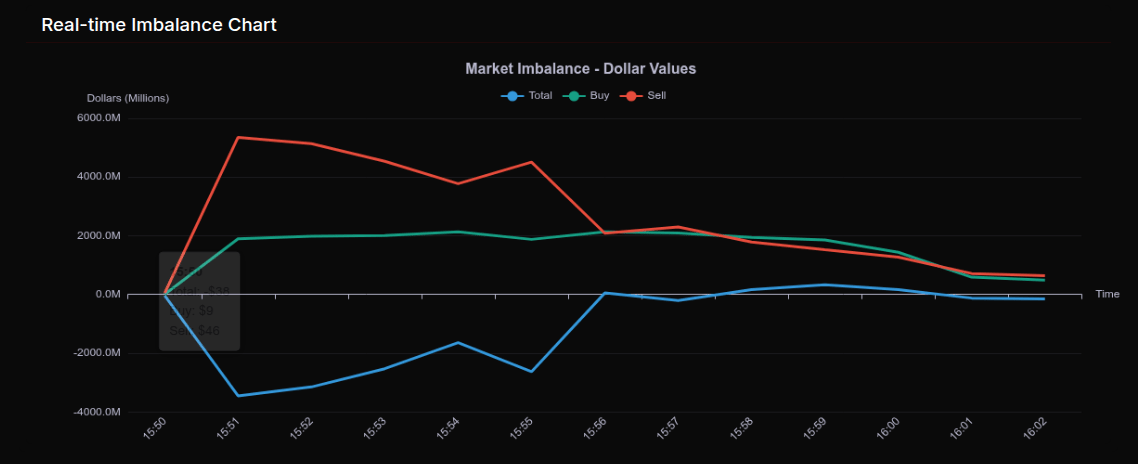Click the 15:50 data tooltip box
1138x464 pixels.
point(200,301)
